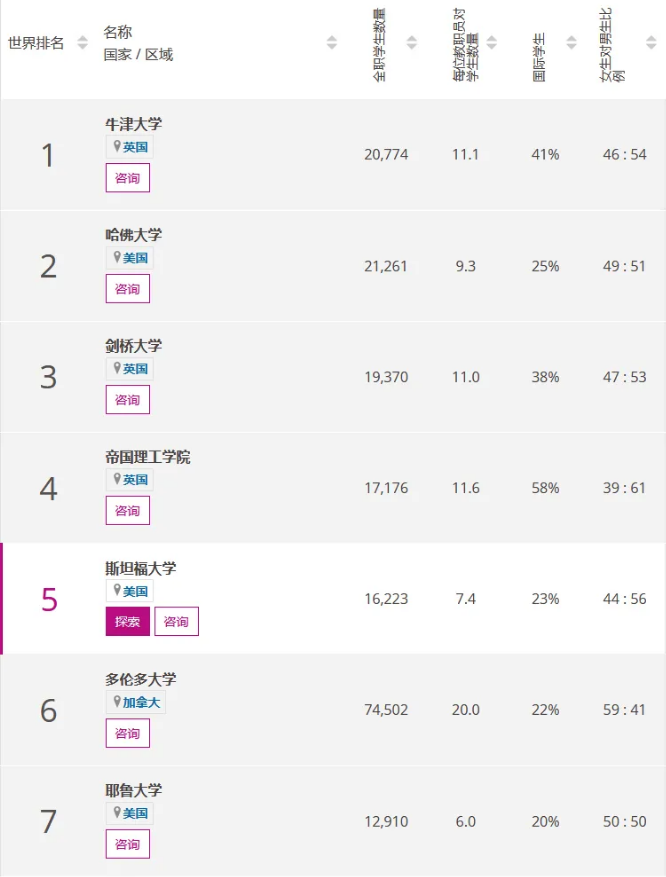The height and width of the screenshot is (877, 666).
Task: Click 咨询 button under 牛津大学
Action: click(127, 178)
